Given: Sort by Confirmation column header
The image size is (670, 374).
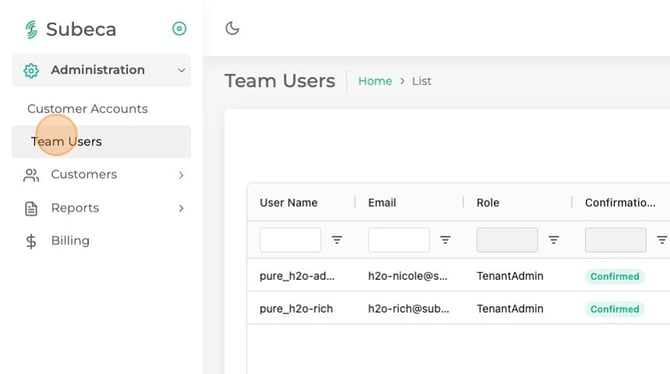Looking at the screenshot, I should [x=620, y=203].
